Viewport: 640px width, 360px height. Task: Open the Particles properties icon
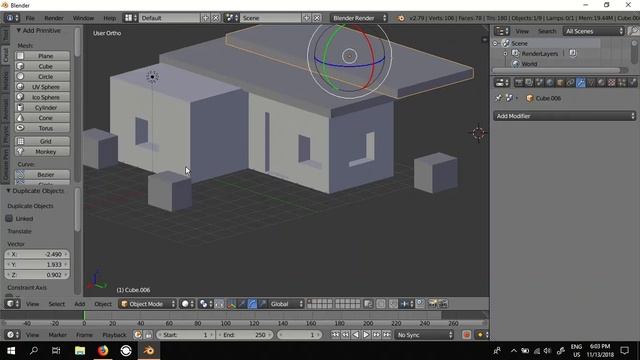pos(622,83)
